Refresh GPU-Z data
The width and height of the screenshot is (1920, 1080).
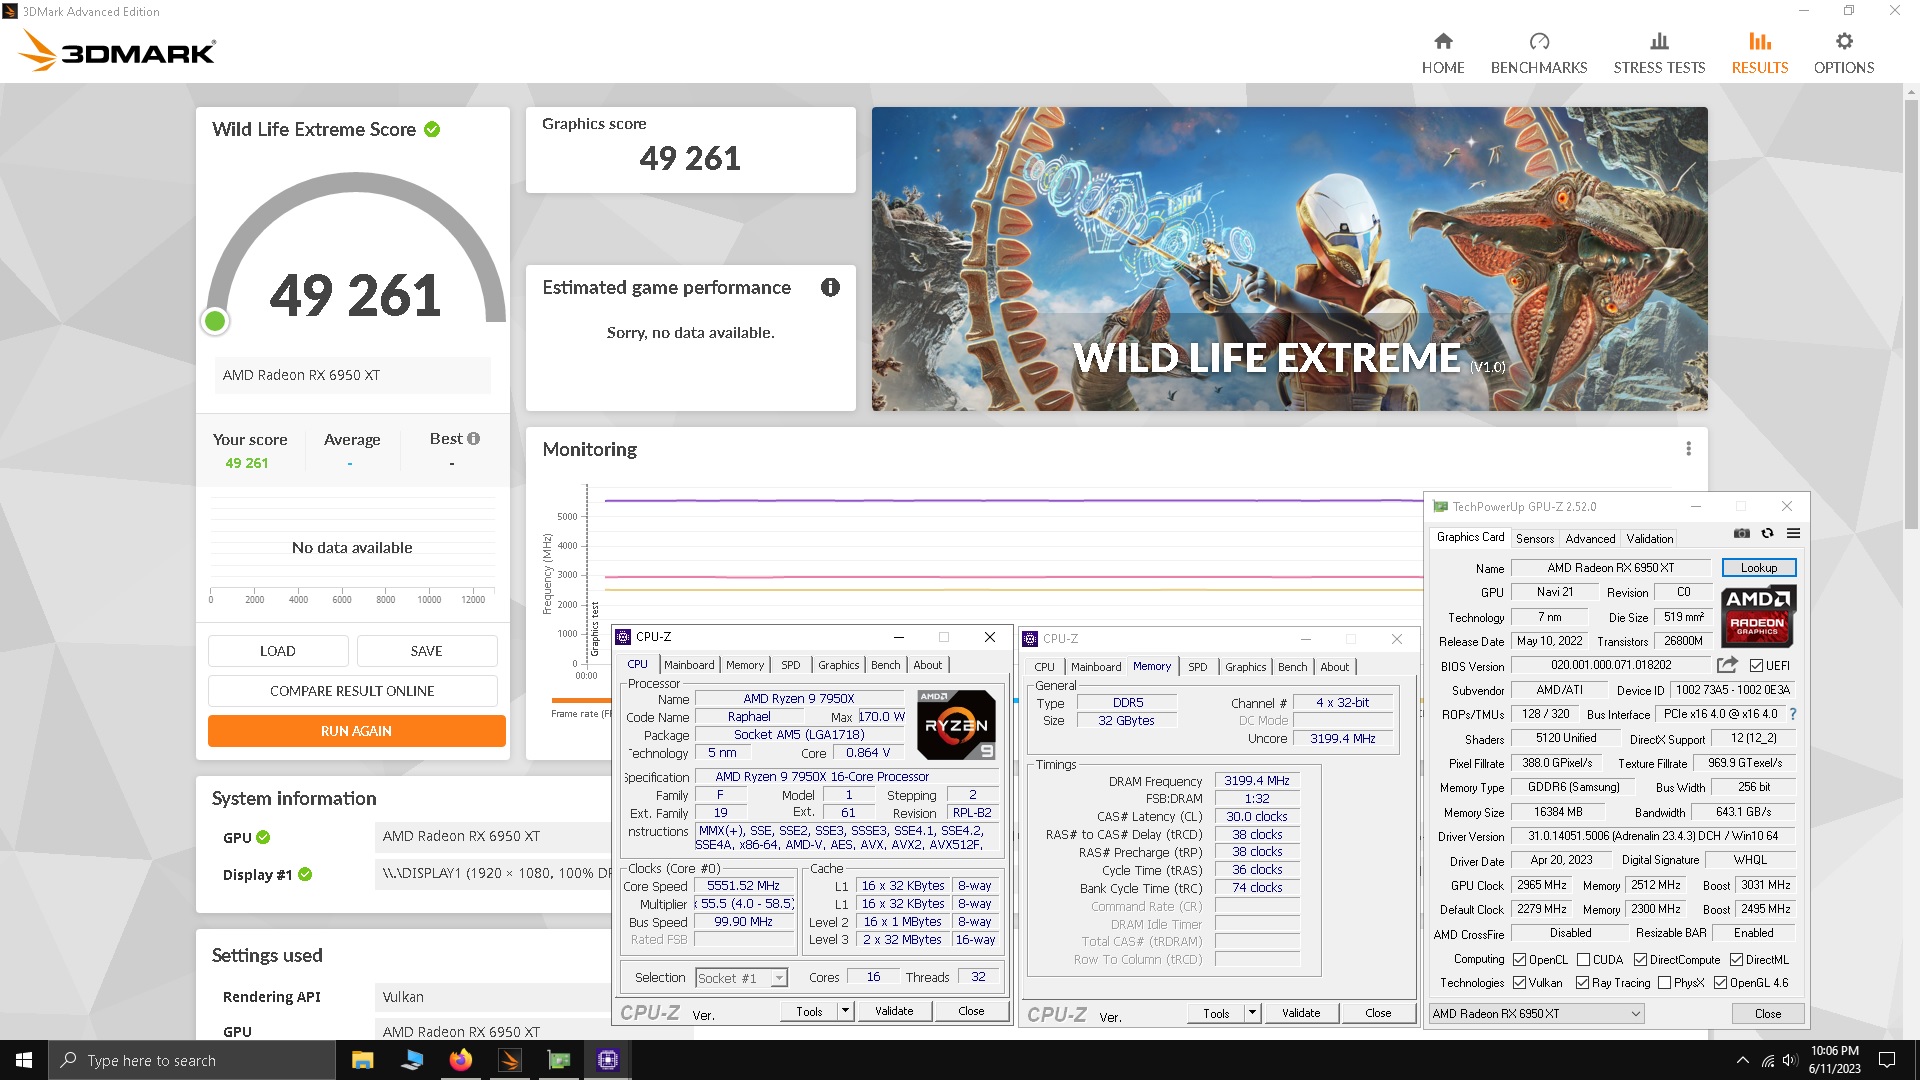point(1768,534)
